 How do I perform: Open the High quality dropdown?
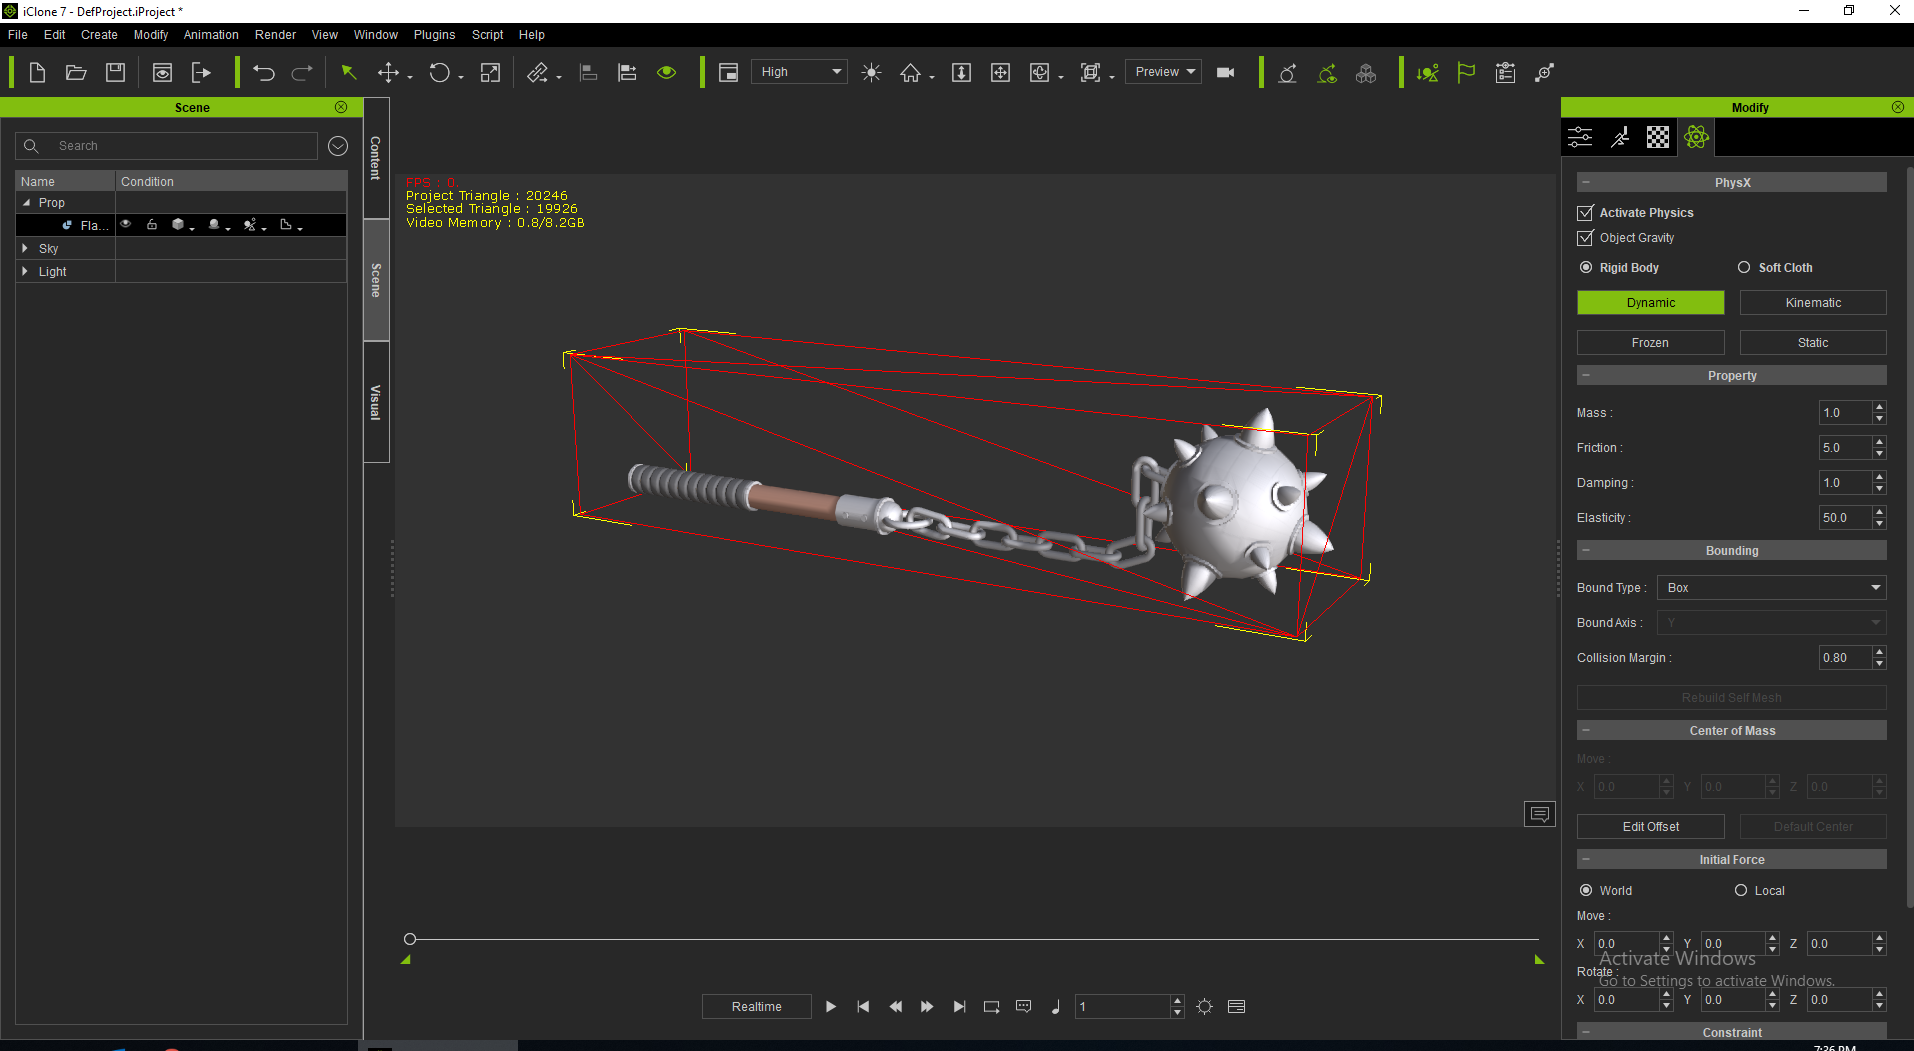tap(799, 72)
